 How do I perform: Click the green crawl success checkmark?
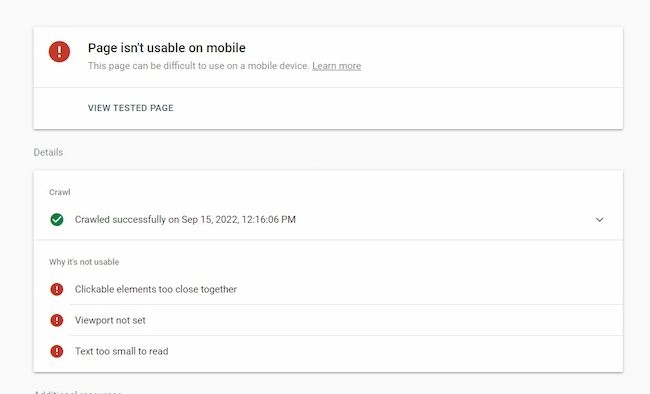(x=57, y=219)
